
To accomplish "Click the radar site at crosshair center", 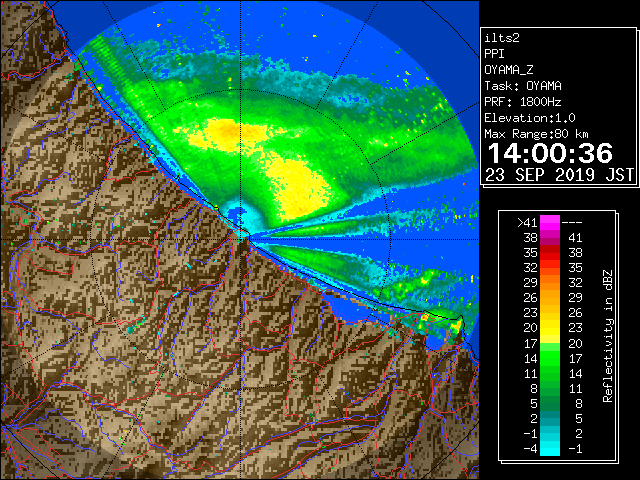I will (241, 239).
